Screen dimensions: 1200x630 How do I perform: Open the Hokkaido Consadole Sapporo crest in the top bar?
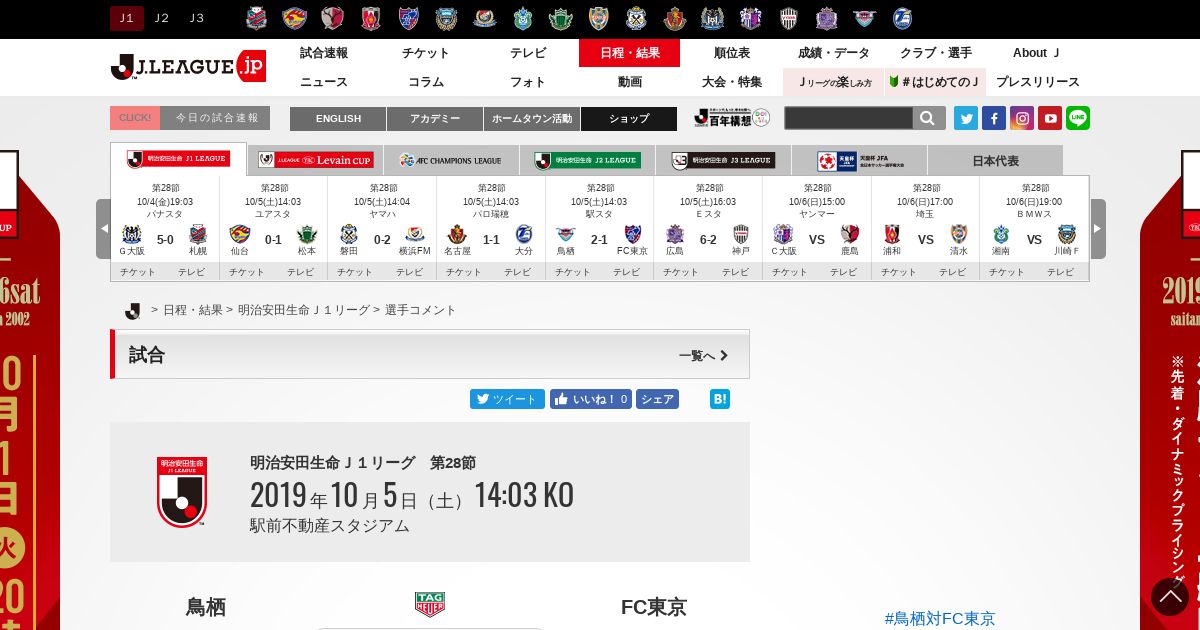(257, 18)
